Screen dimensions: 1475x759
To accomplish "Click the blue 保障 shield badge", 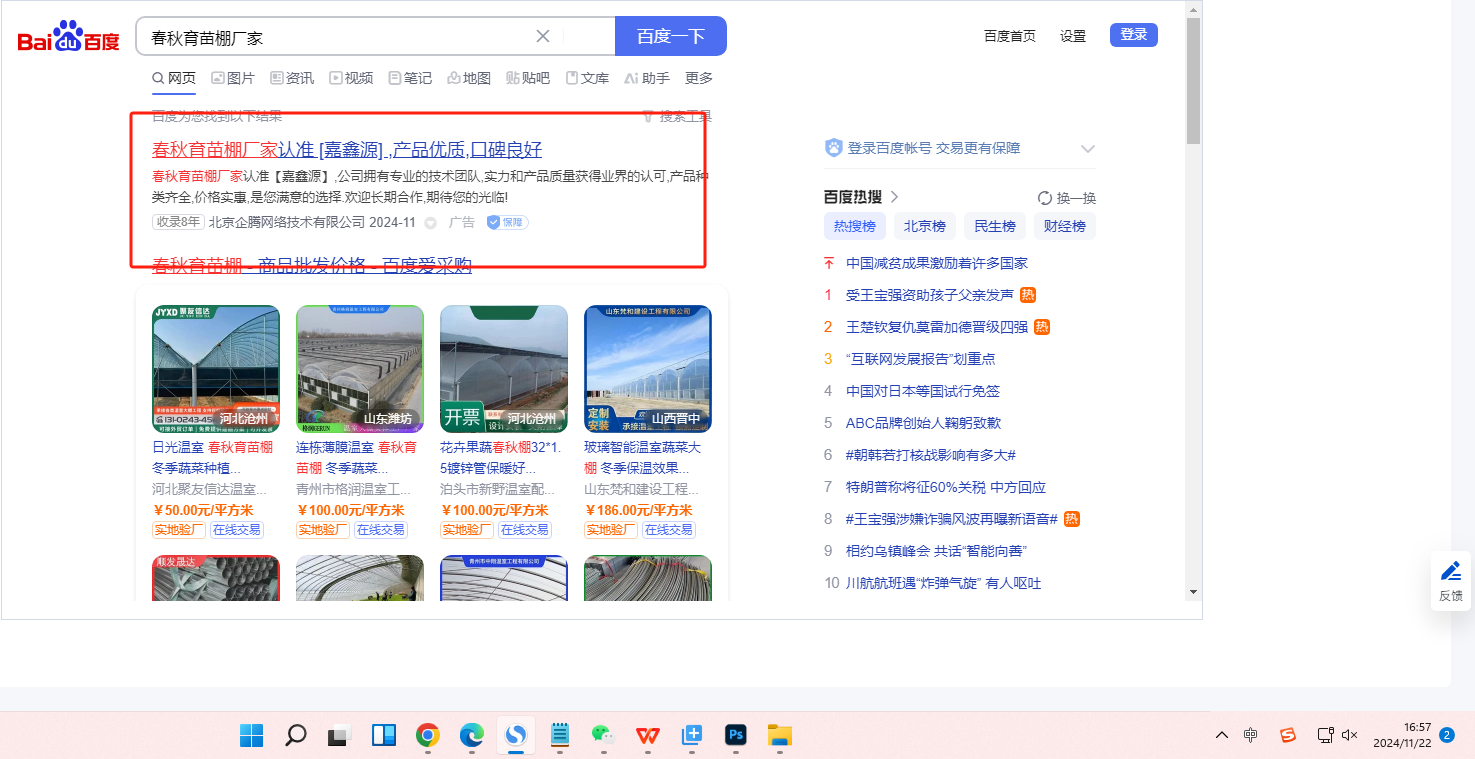I will [x=507, y=222].
